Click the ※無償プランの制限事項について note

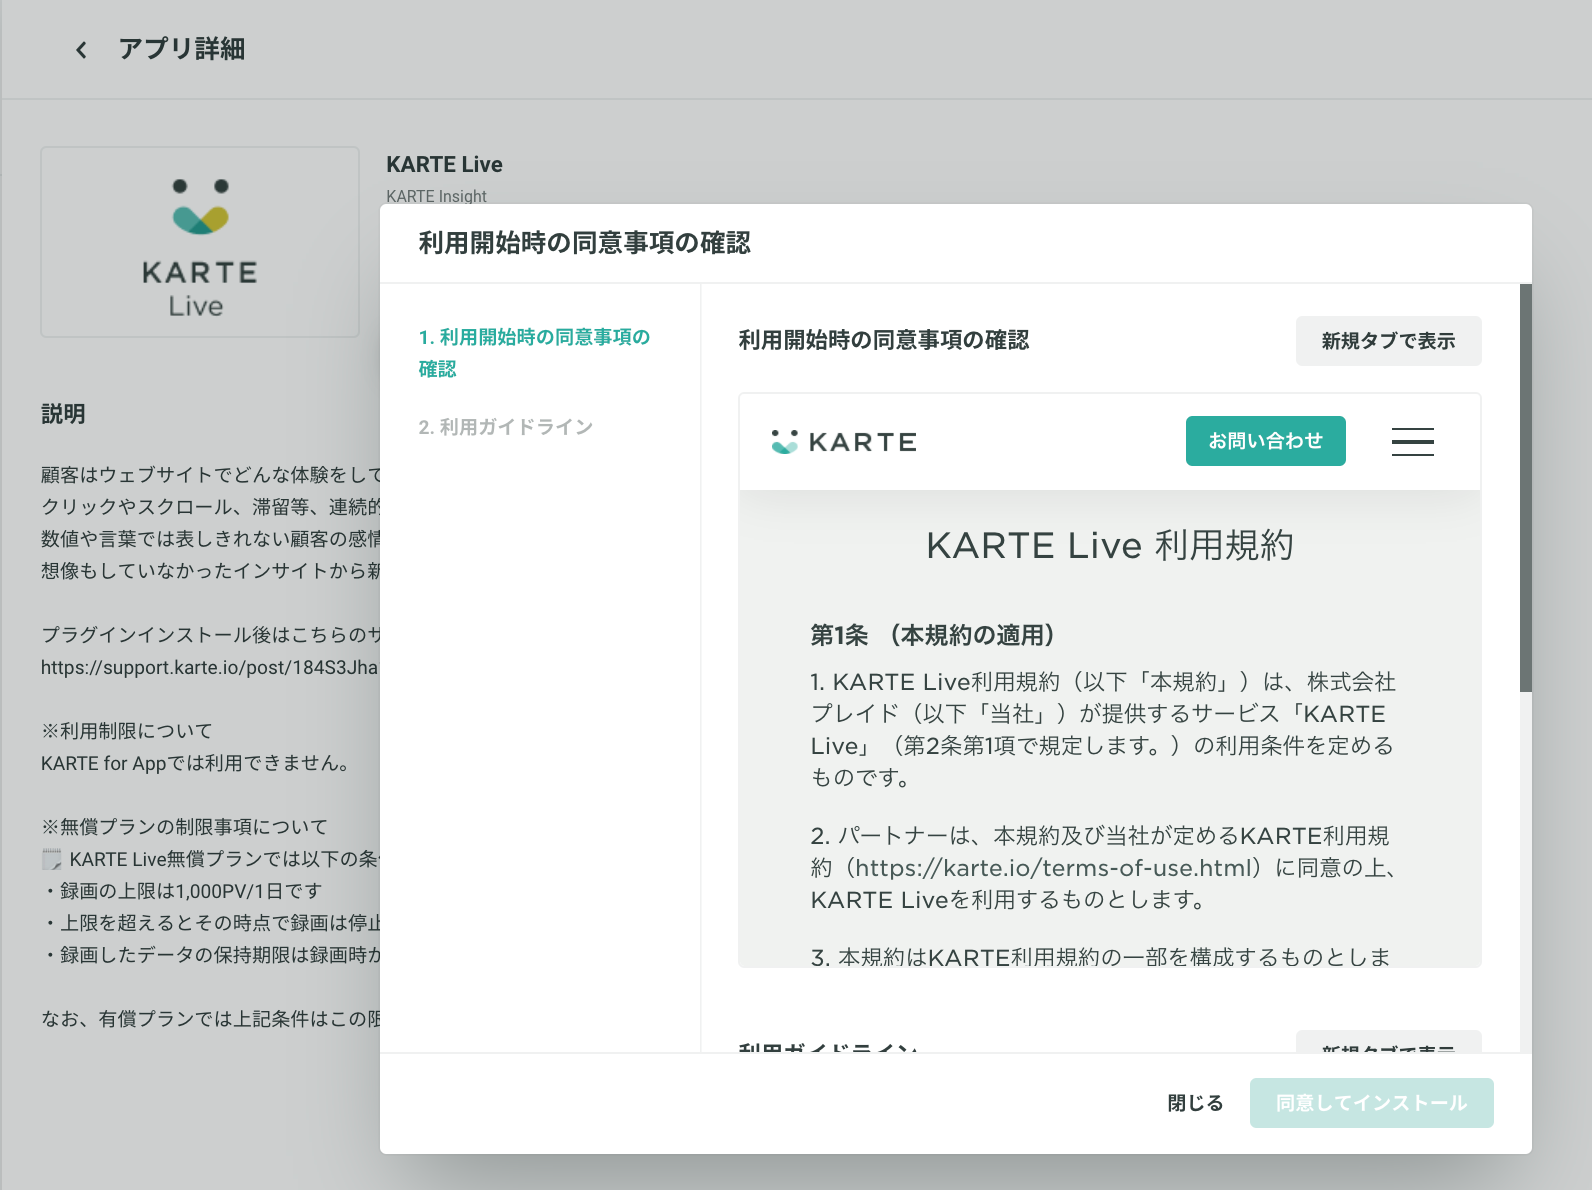point(184,827)
